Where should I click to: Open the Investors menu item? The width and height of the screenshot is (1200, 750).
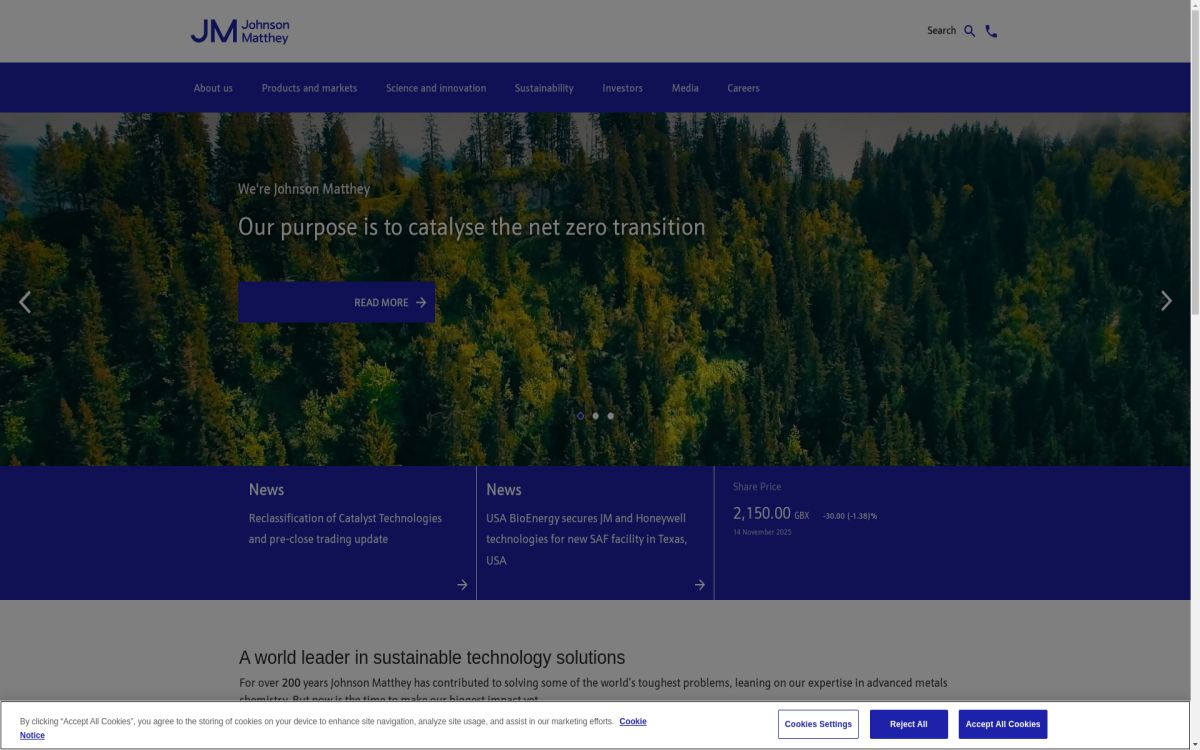pyautogui.click(x=622, y=88)
